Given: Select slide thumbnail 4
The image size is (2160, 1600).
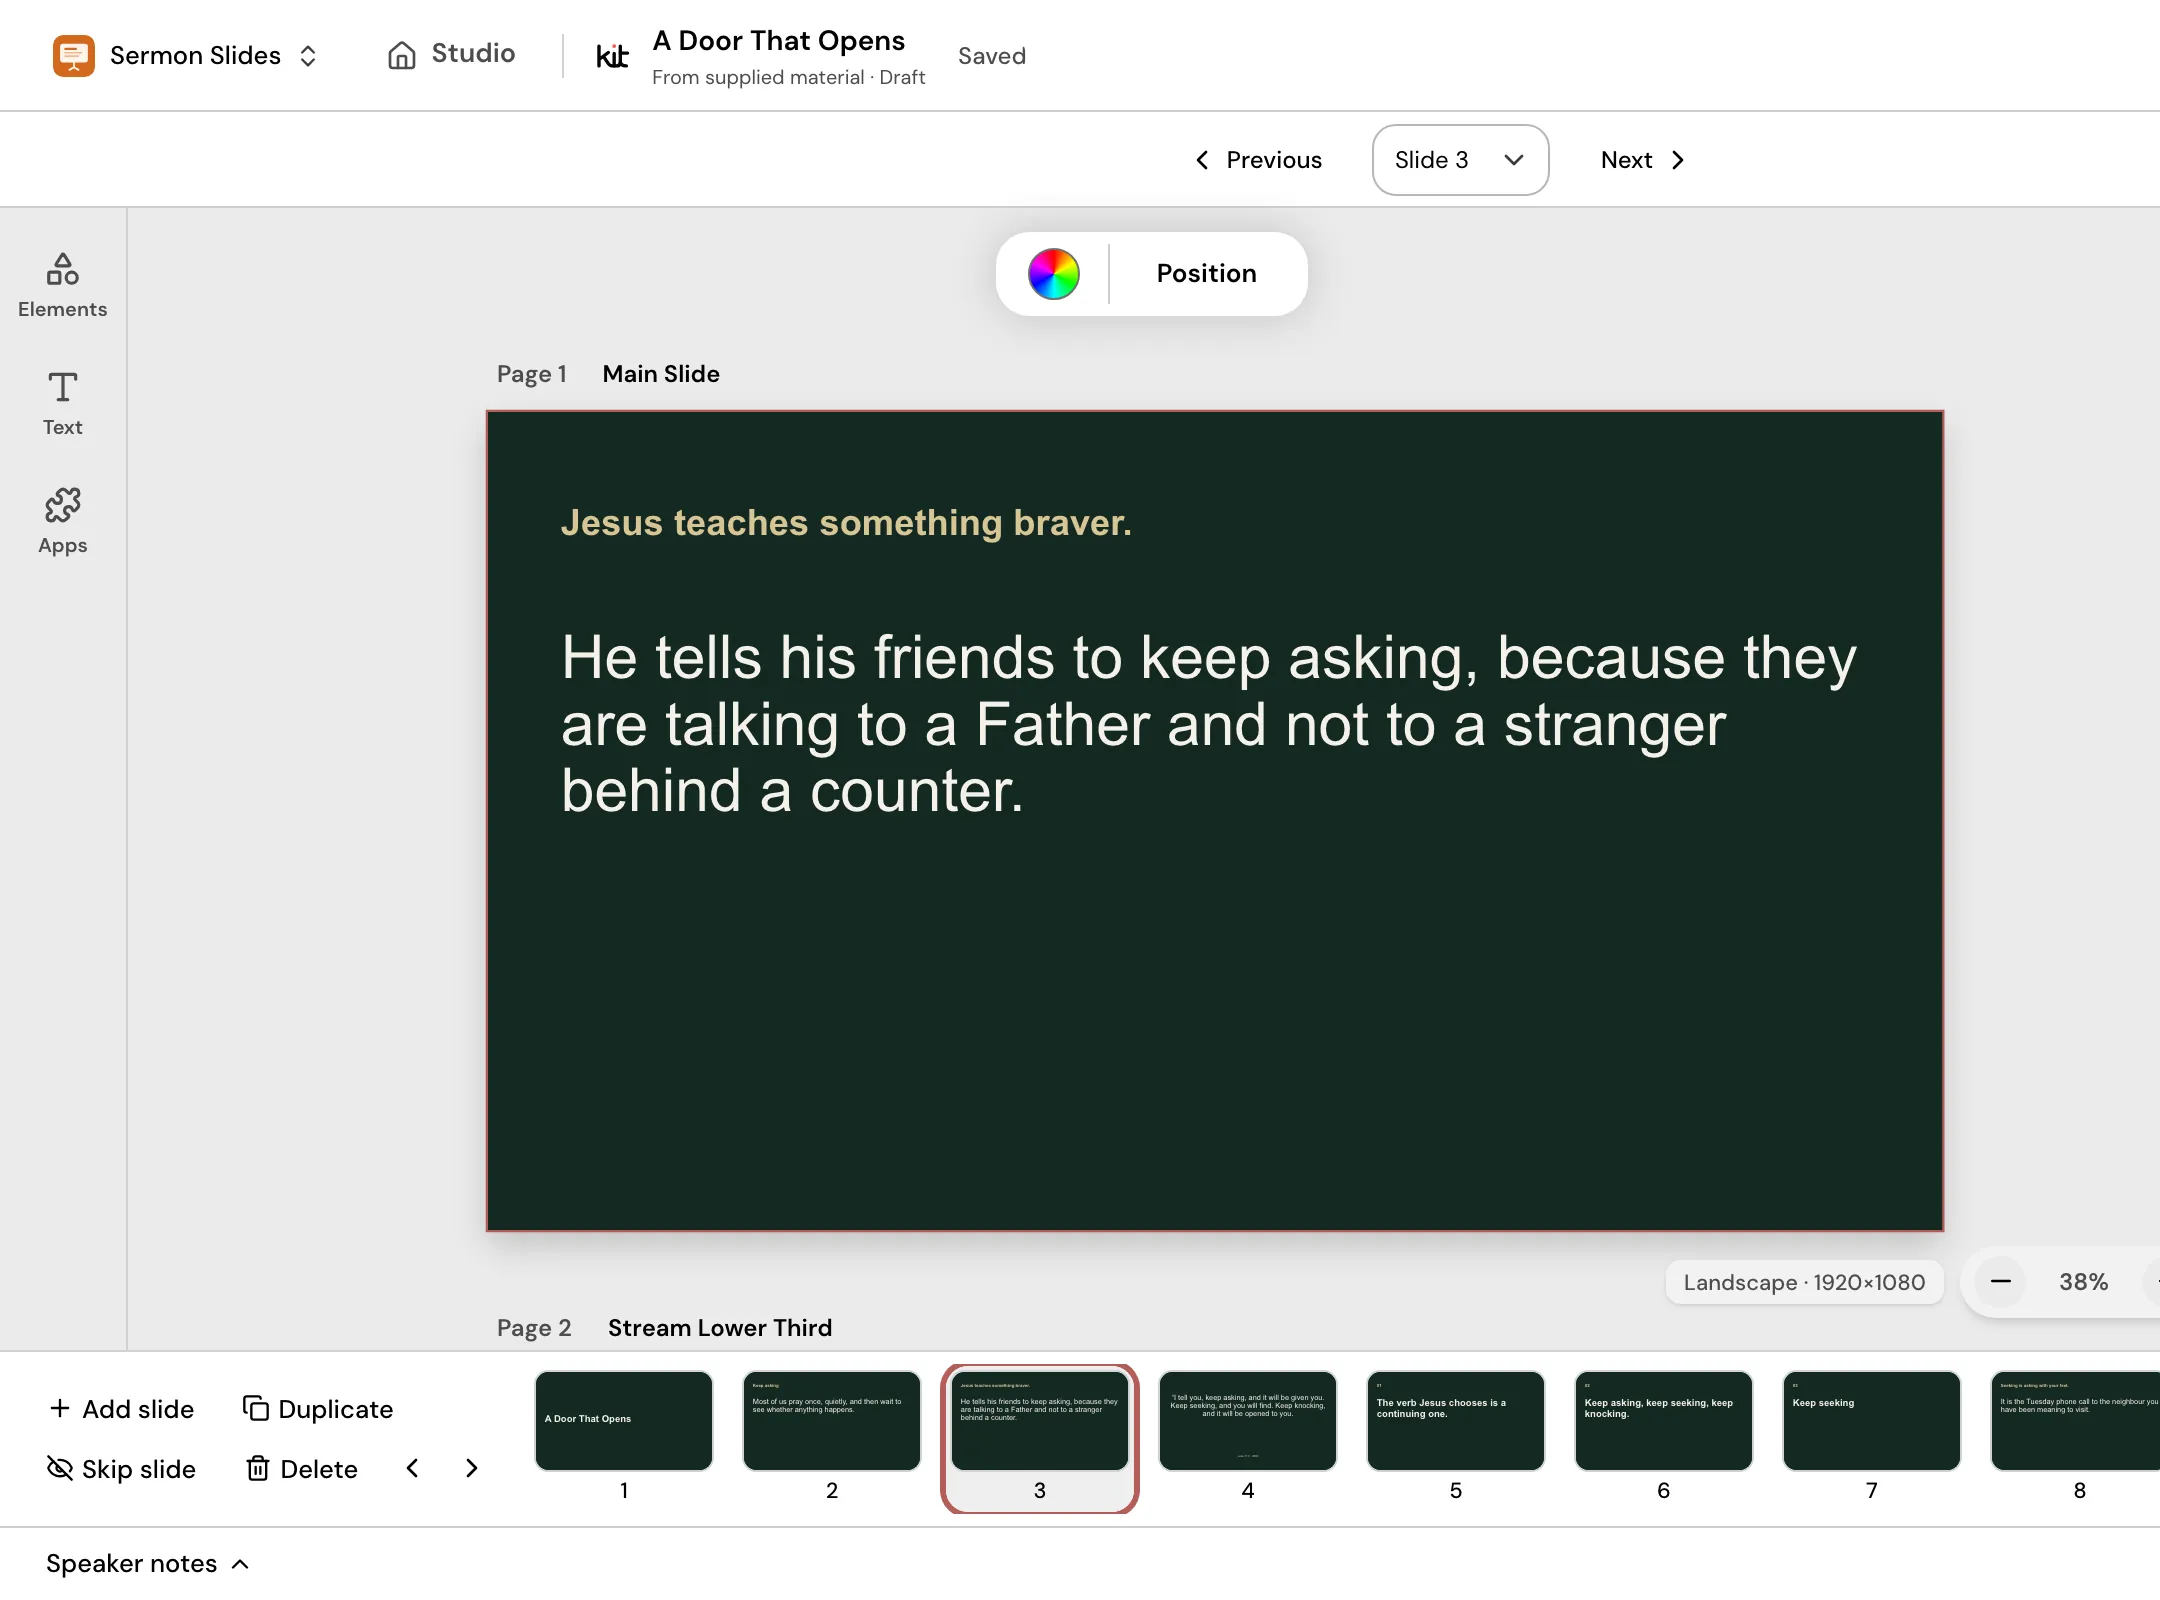Looking at the screenshot, I should tap(1248, 1420).
